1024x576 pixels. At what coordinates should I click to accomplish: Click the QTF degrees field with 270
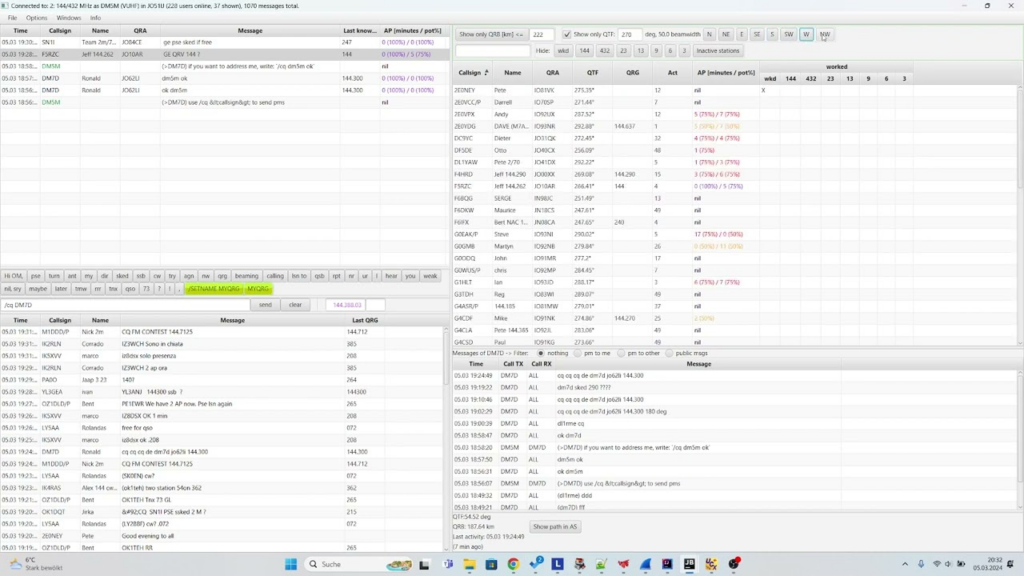[x=630, y=35]
